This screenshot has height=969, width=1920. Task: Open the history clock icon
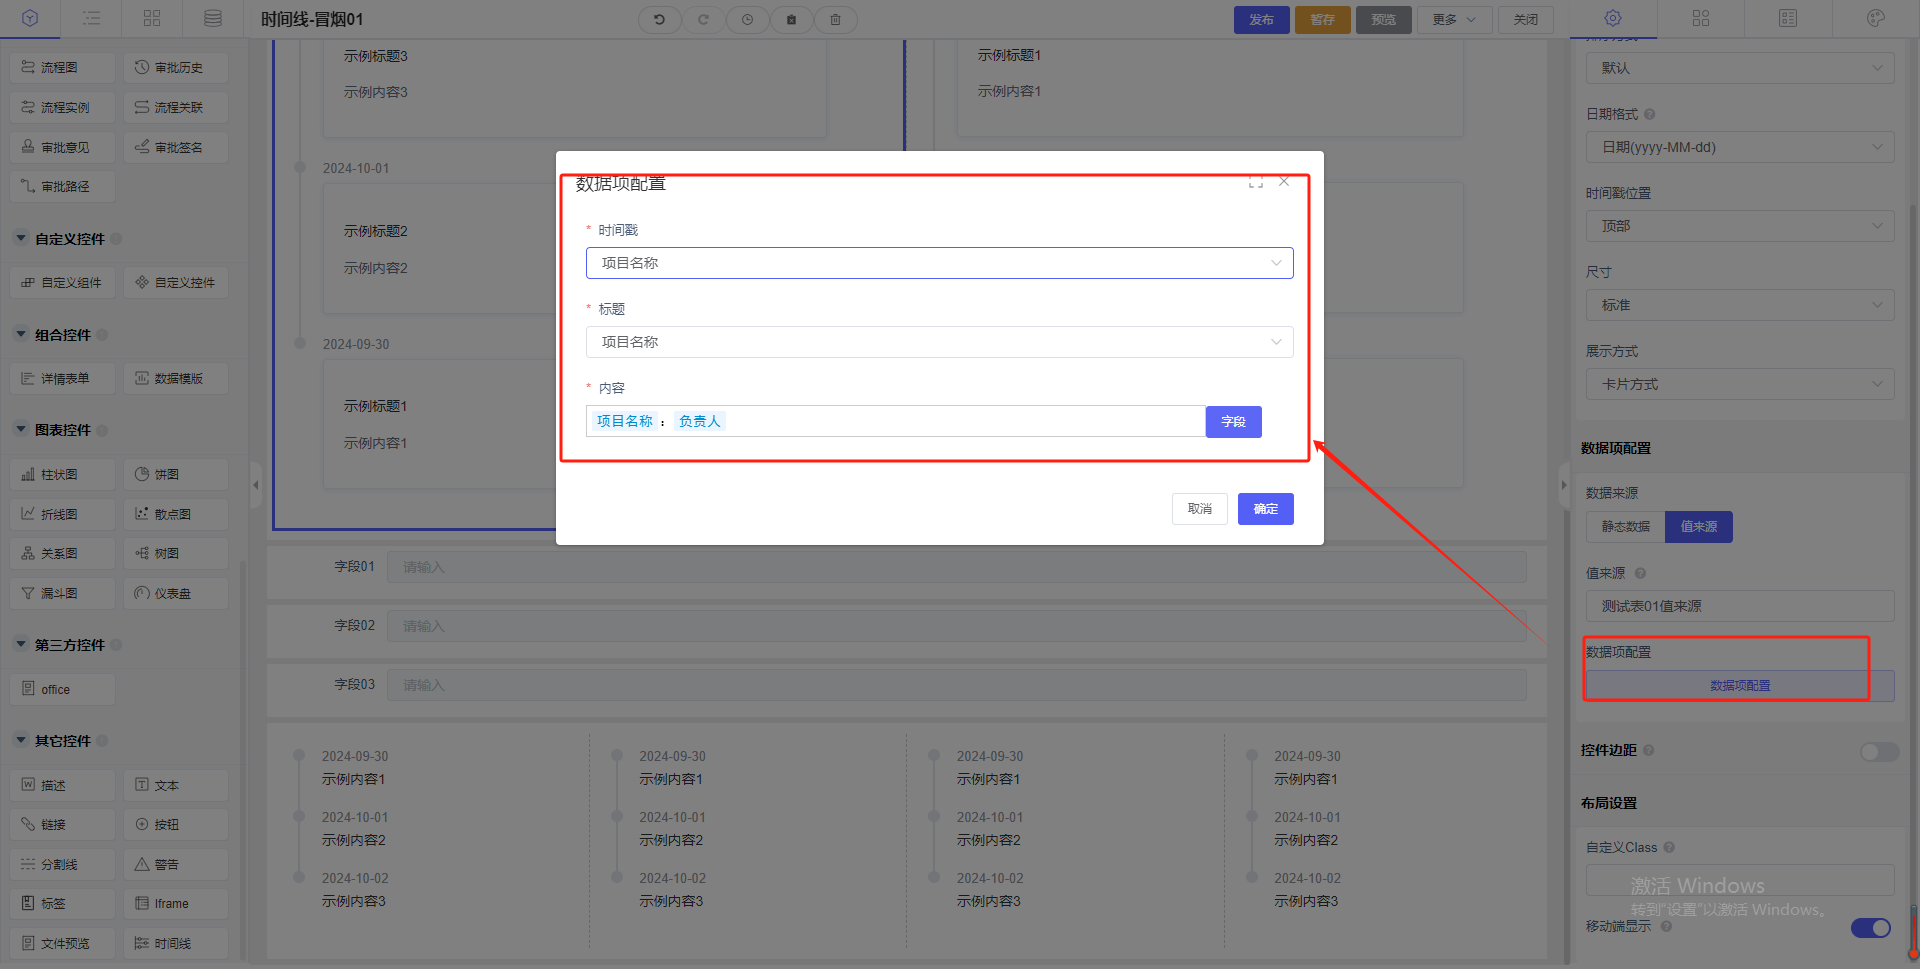(x=747, y=19)
